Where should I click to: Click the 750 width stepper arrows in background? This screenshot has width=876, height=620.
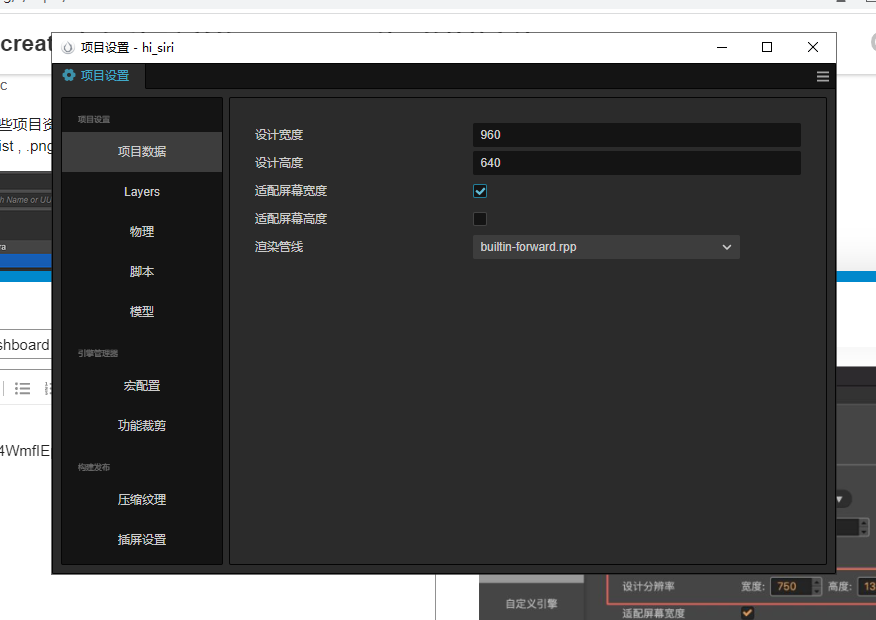[x=817, y=586]
